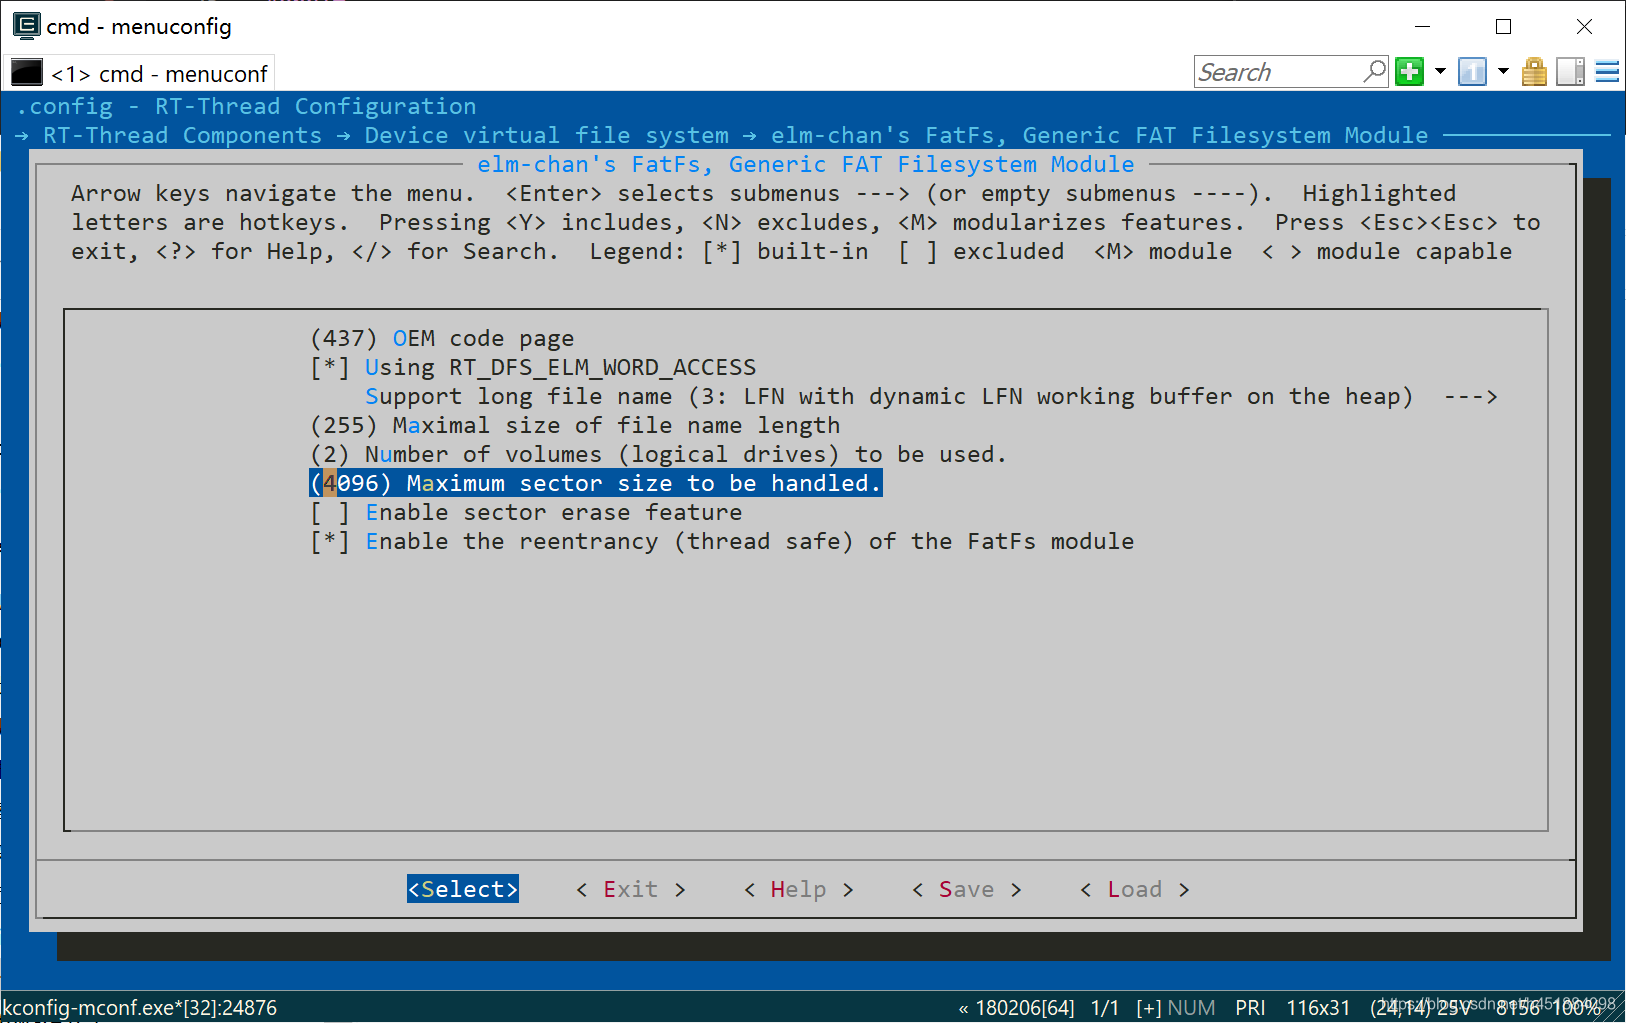Toggle the lock padlock icon
This screenshot has width=1626, height=1023.
pyautogui.click(x=1534, y=72)
